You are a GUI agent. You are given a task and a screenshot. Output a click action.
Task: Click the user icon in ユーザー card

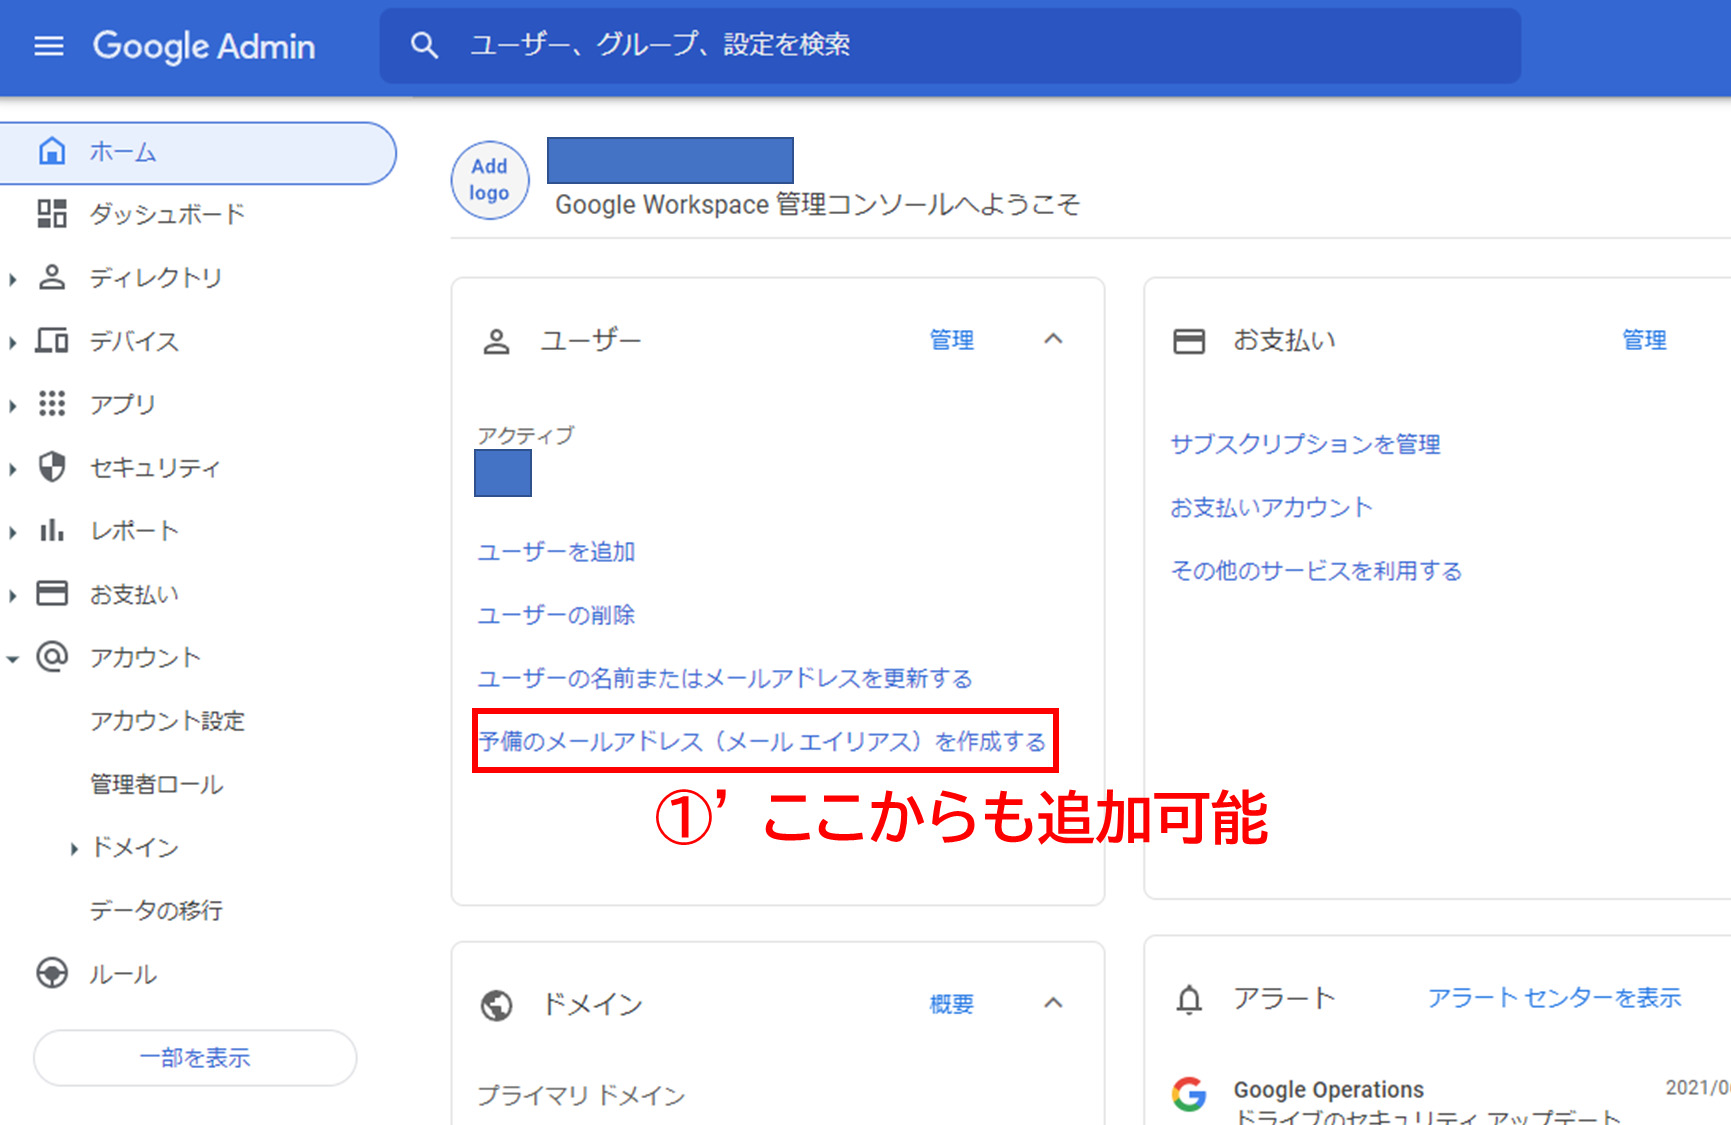[496, 341]
